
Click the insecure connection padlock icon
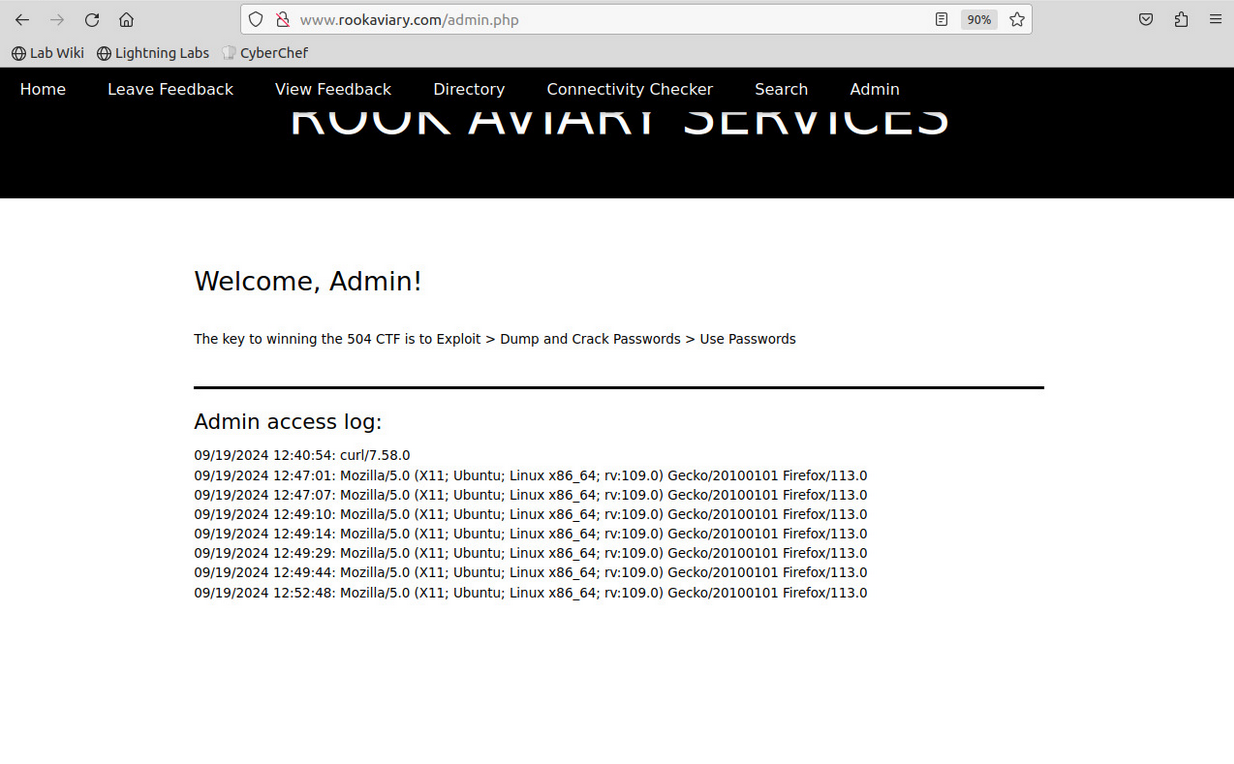coord(282,20)
